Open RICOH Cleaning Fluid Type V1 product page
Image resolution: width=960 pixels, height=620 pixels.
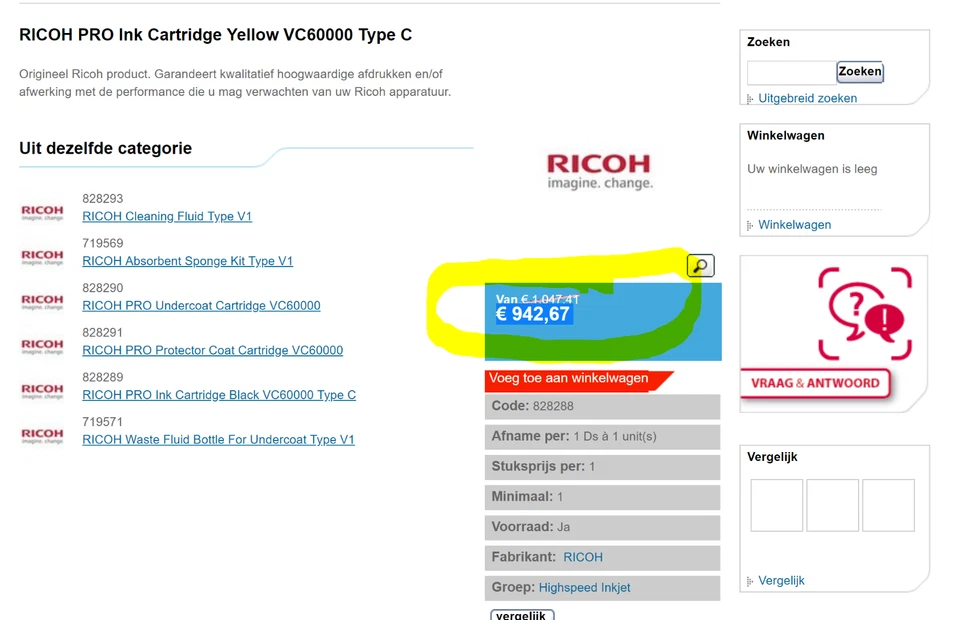point(167,216)
